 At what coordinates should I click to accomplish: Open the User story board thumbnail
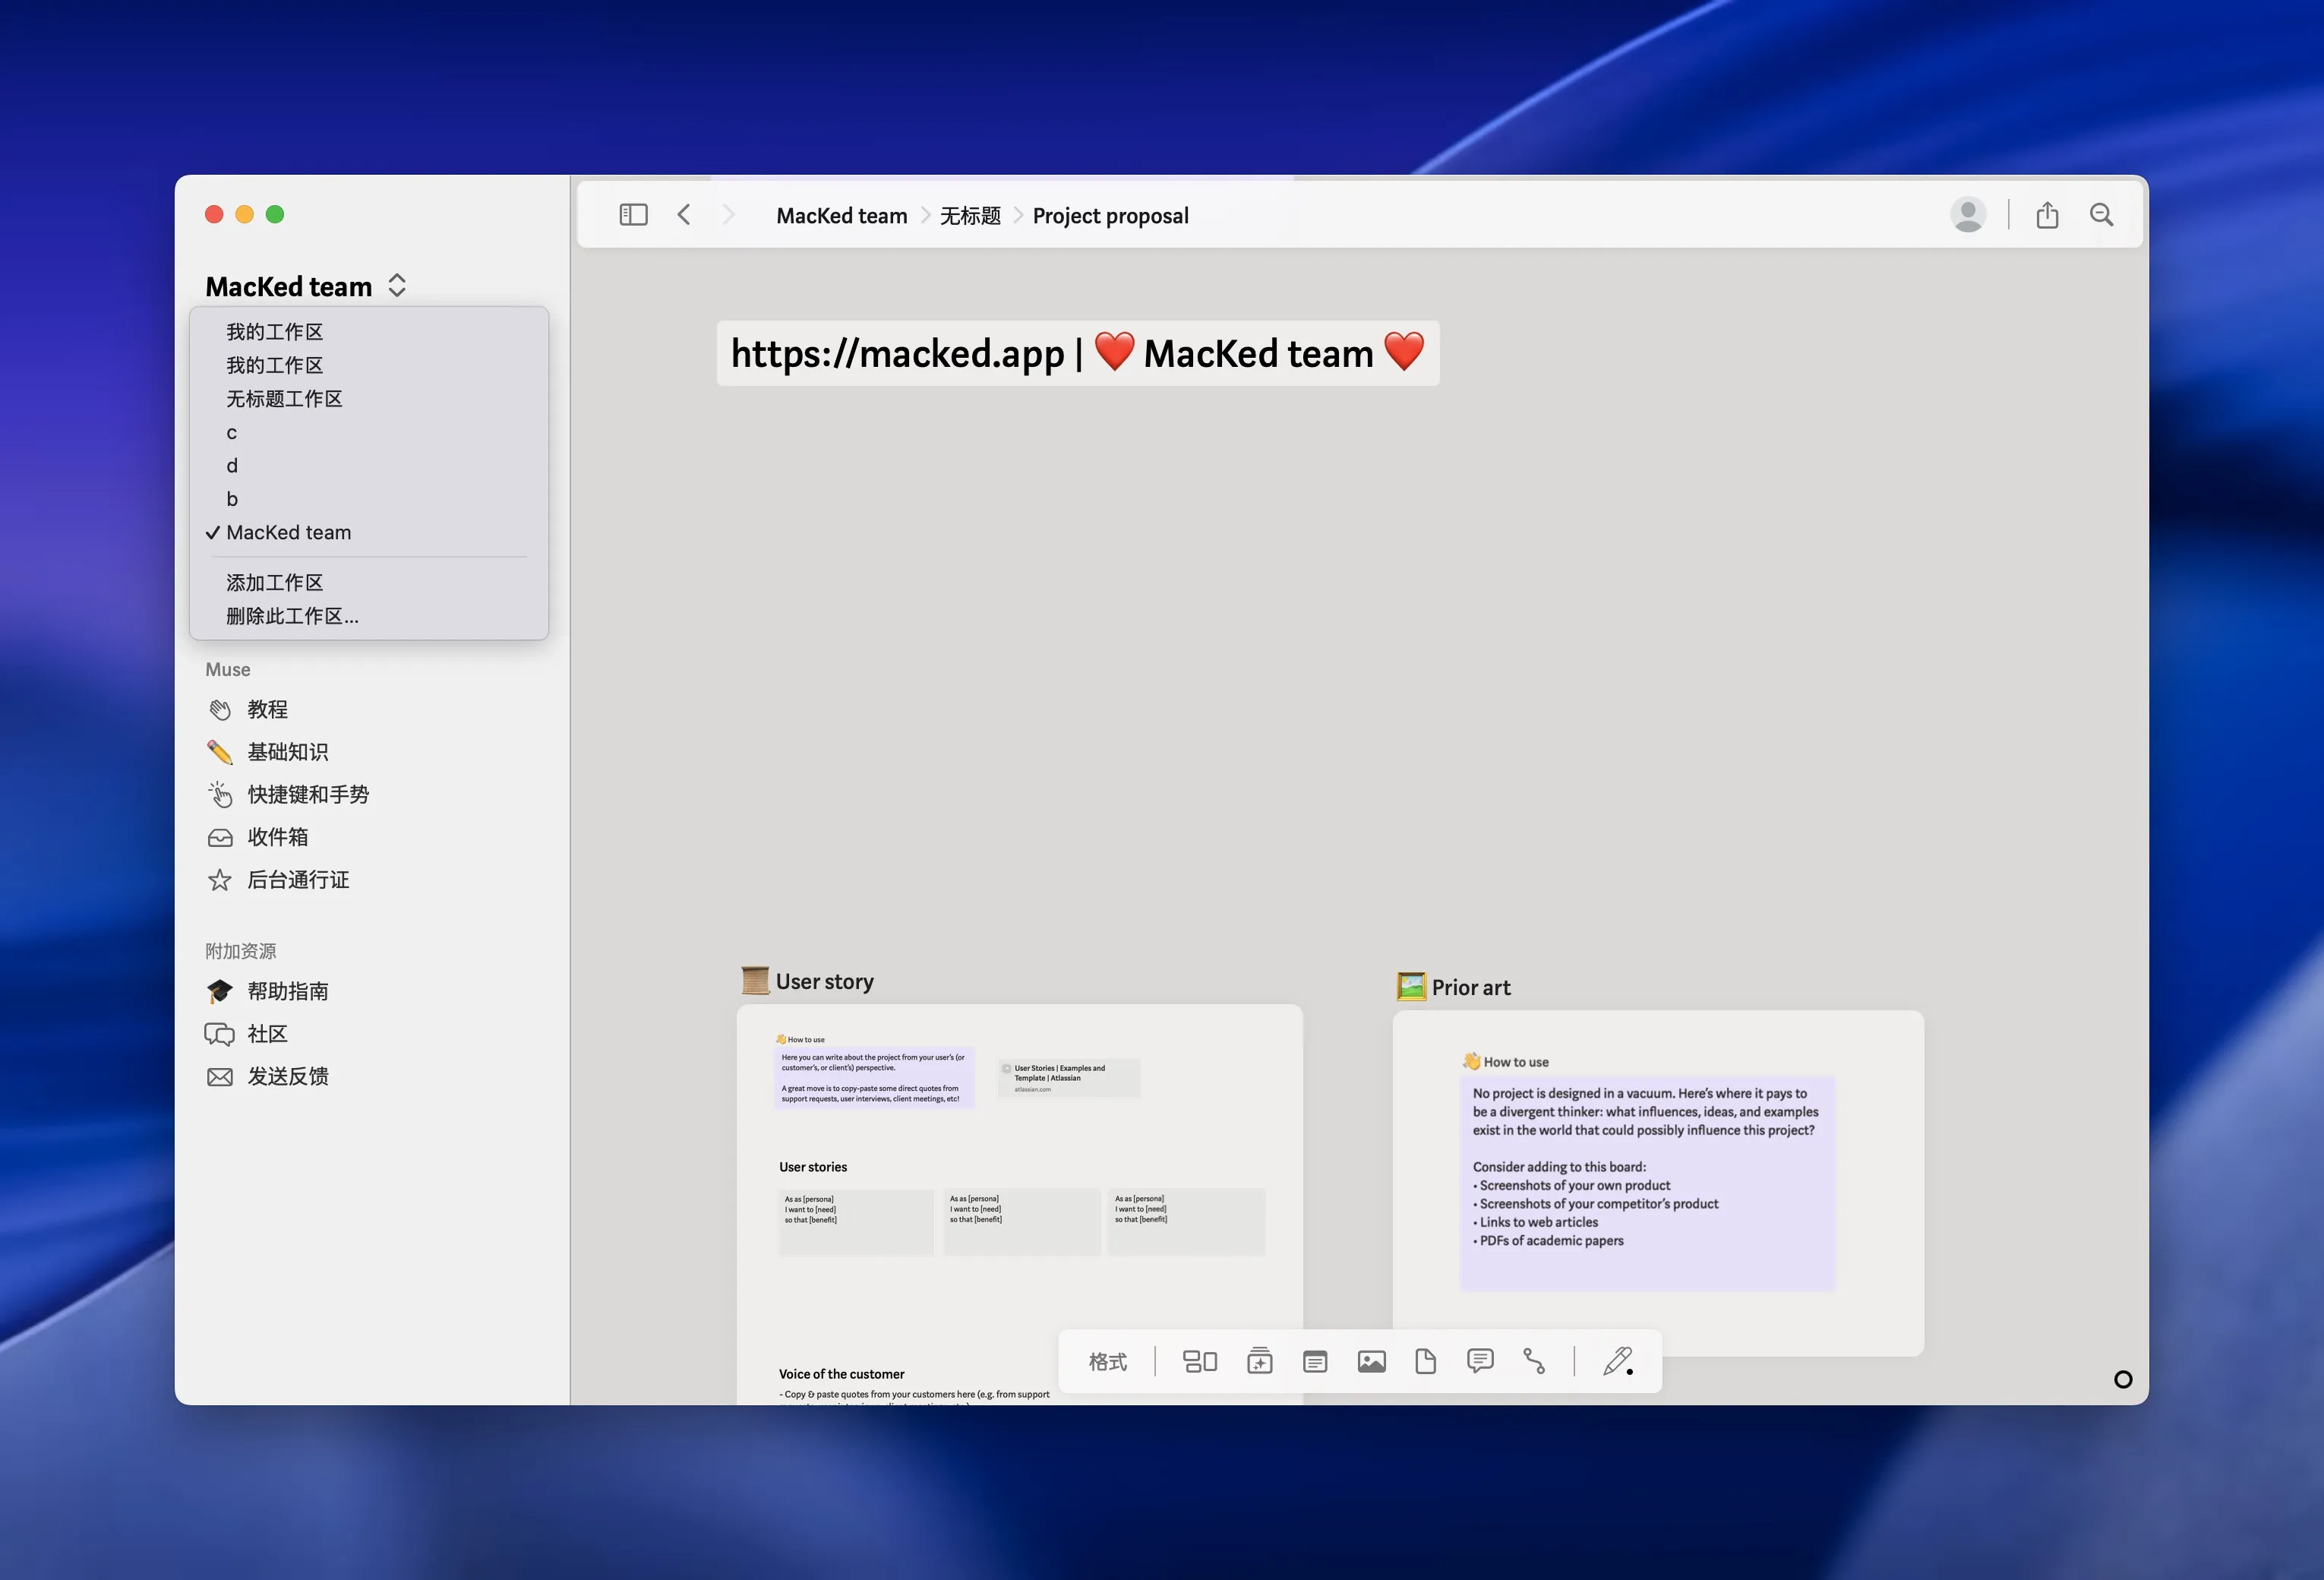pos(1020,1204)
